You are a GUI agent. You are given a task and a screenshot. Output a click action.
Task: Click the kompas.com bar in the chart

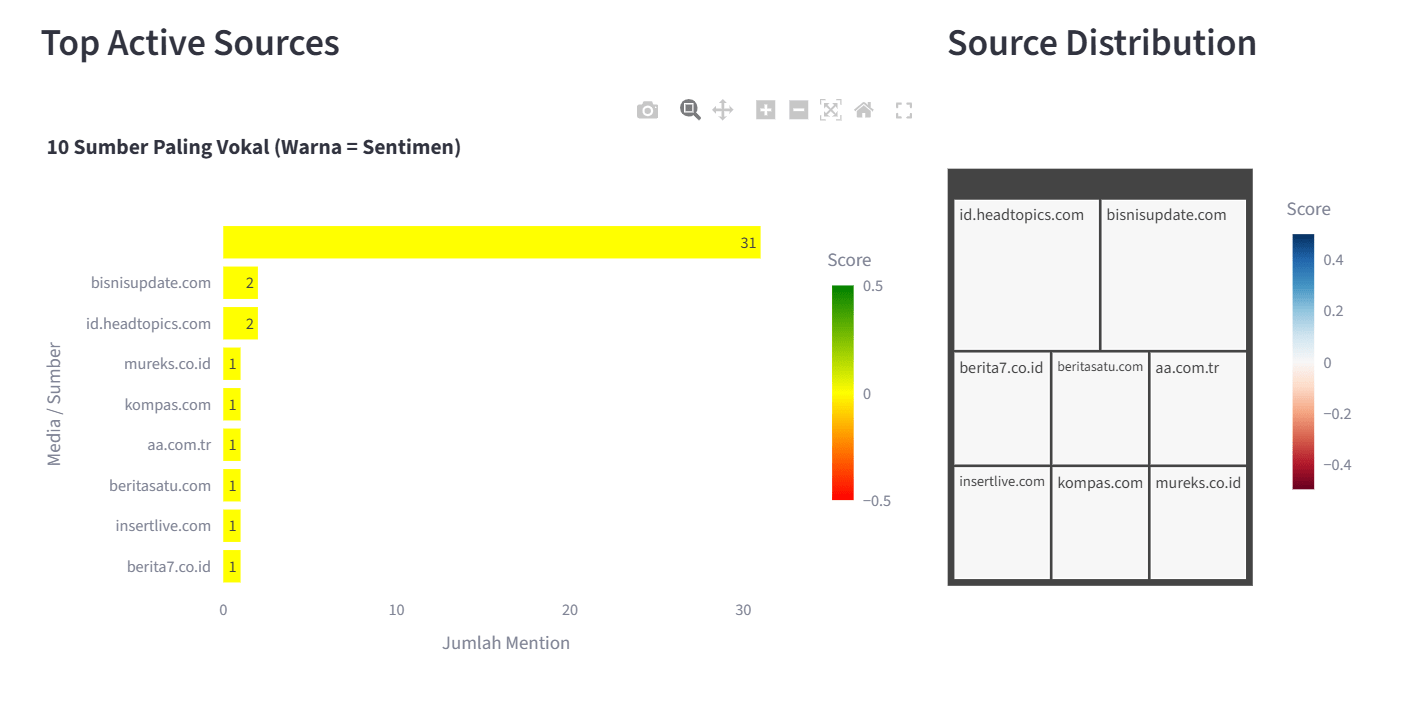[232, 405]
